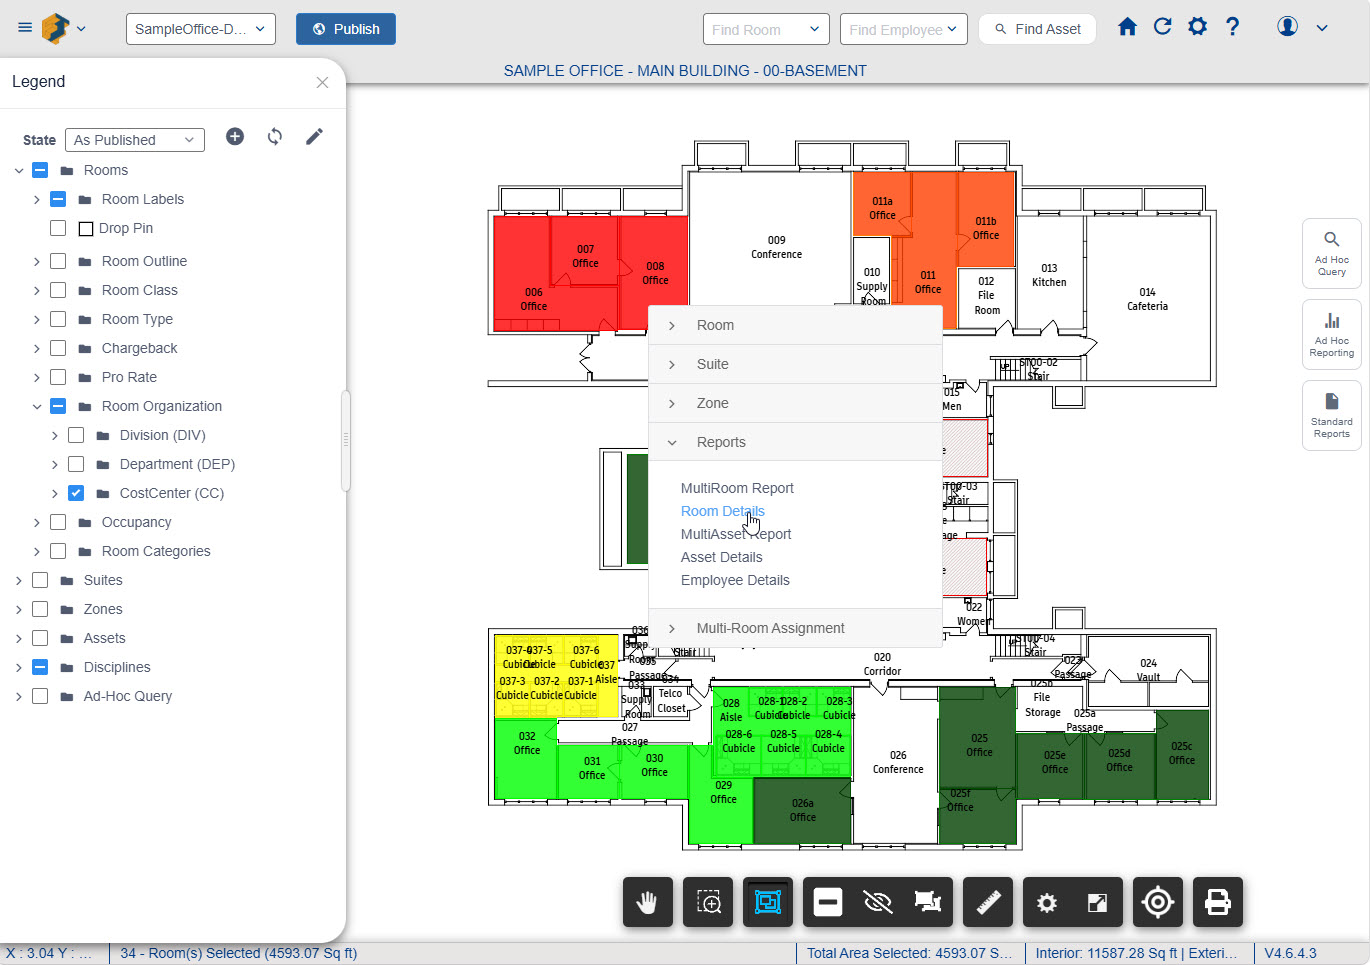Click the red 006 Office room

533,299
